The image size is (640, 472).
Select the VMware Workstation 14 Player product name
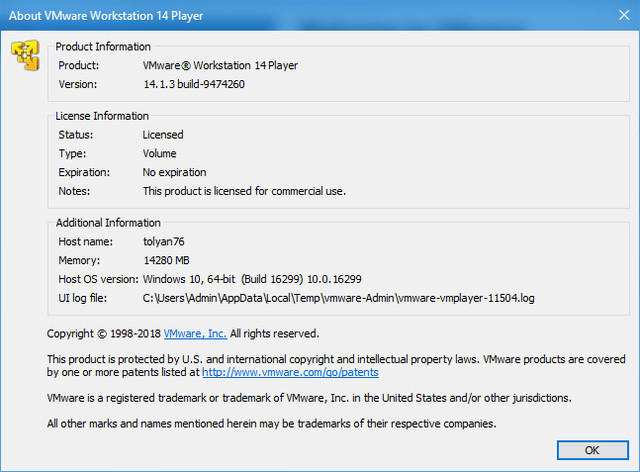220,65
